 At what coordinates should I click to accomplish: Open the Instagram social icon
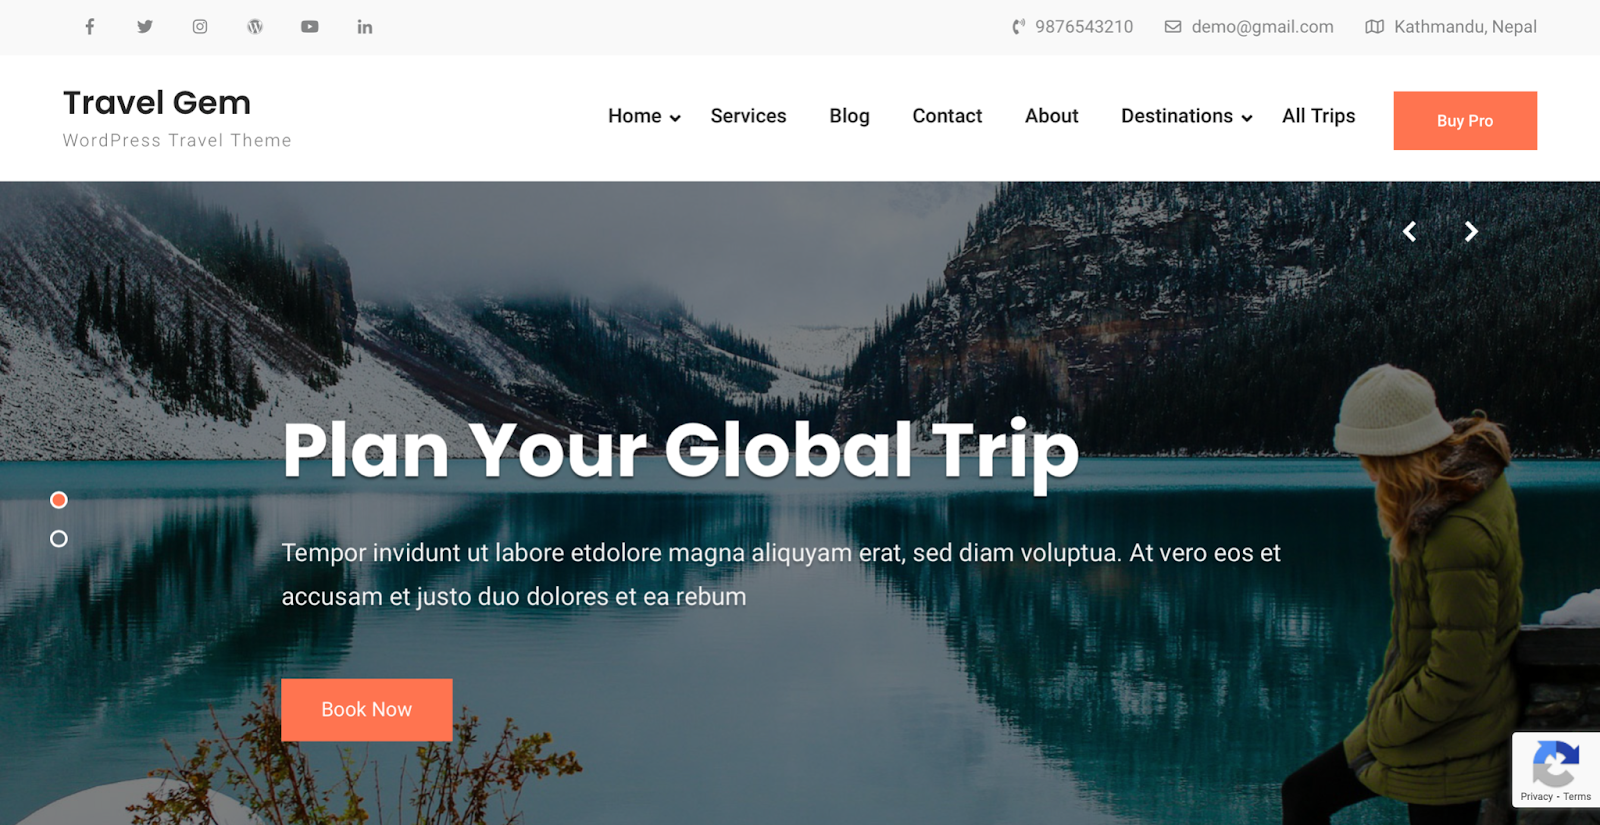tap(200, 27)
